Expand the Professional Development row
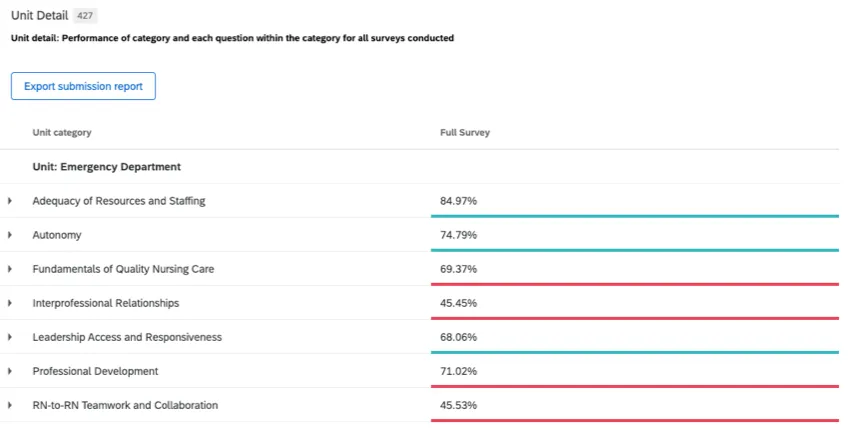The width and height of the screenshot is (850, 433). point(10,371)
